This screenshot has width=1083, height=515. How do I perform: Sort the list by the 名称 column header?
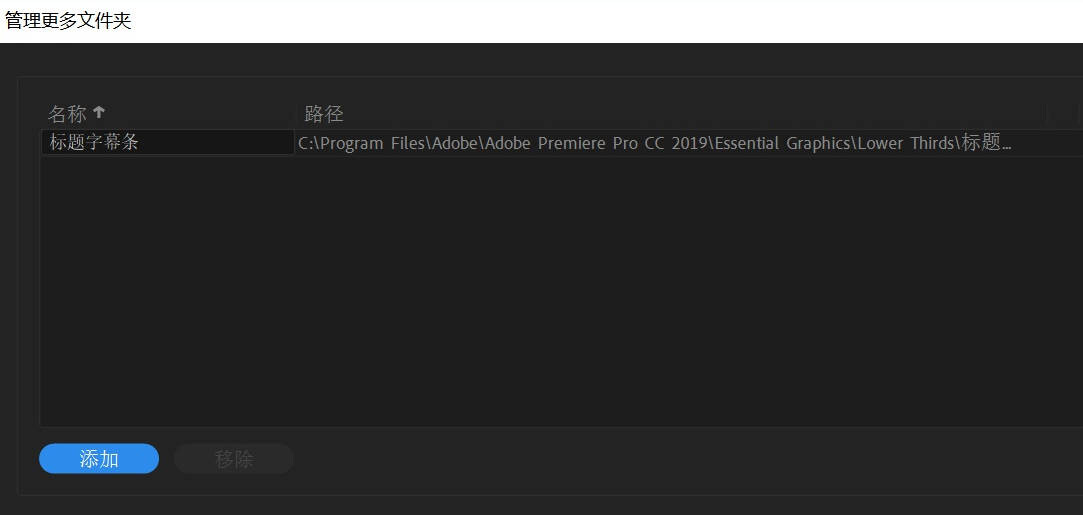click(x=169, y=113)
